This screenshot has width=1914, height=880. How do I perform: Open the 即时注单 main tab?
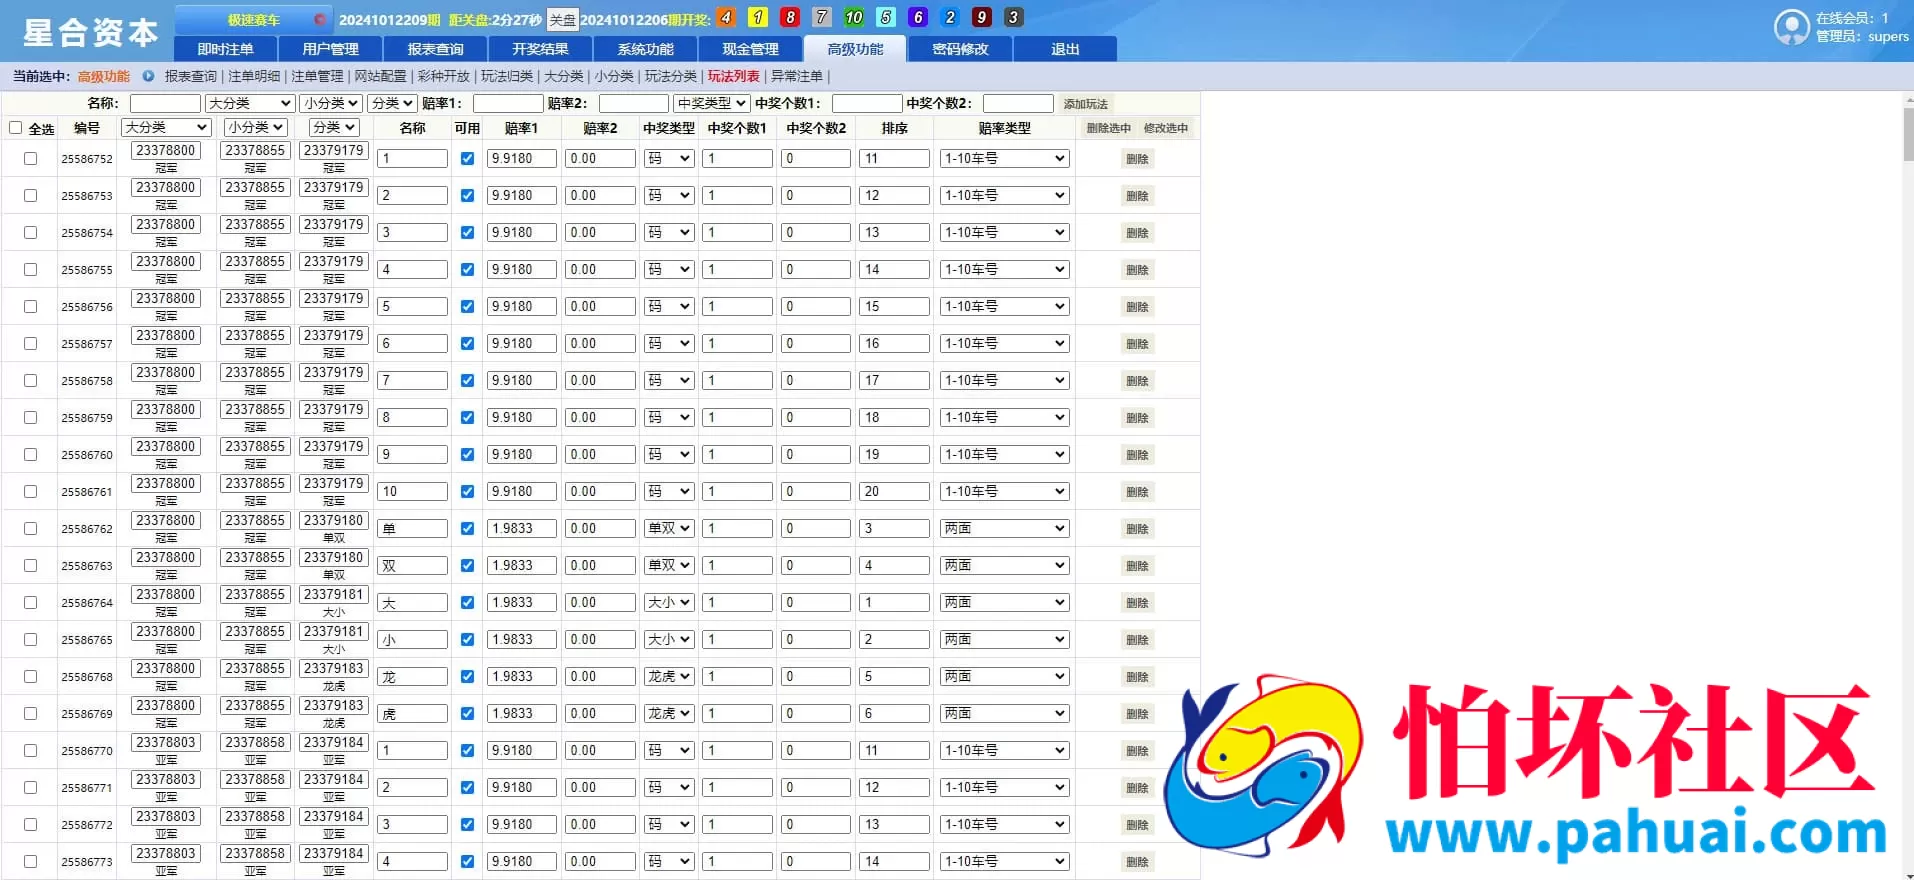(x=225, y=49)
